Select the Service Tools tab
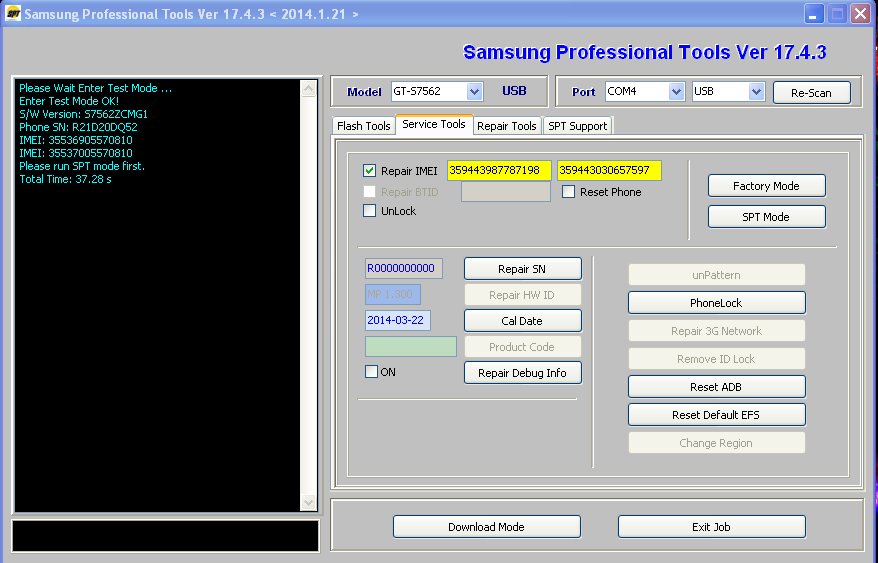This screenshot has height=563, width=878. point(434,124)
